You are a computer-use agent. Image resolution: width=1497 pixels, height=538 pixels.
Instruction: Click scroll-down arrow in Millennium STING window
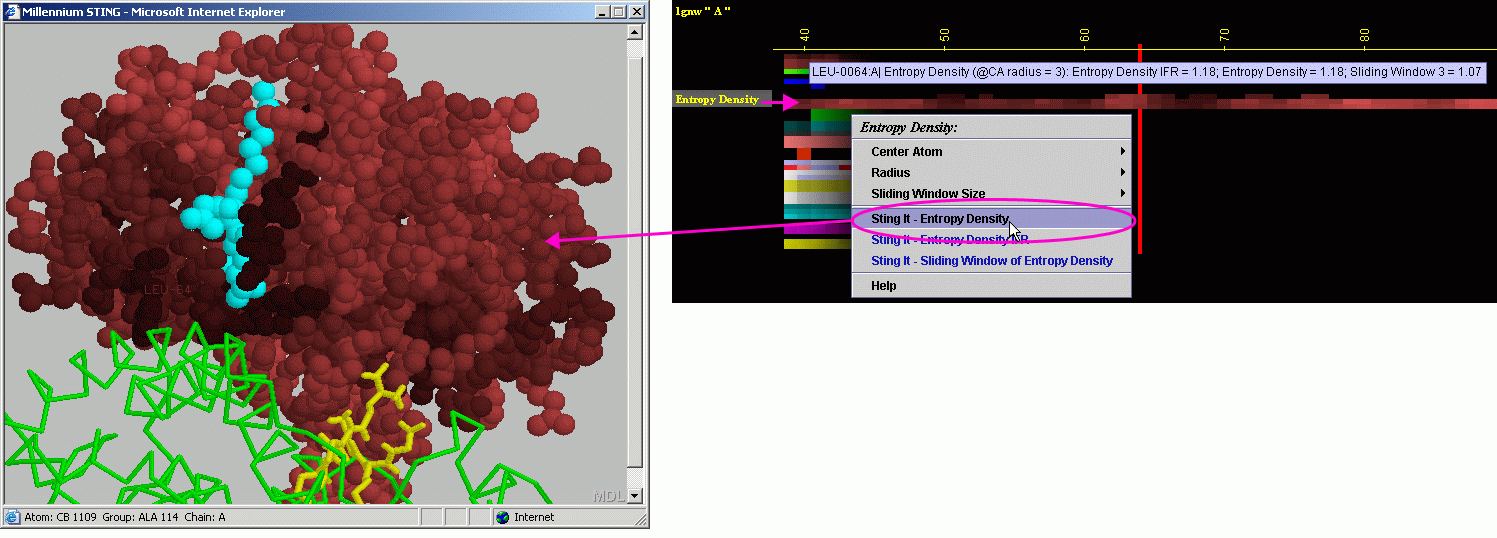tap(634, 495)
